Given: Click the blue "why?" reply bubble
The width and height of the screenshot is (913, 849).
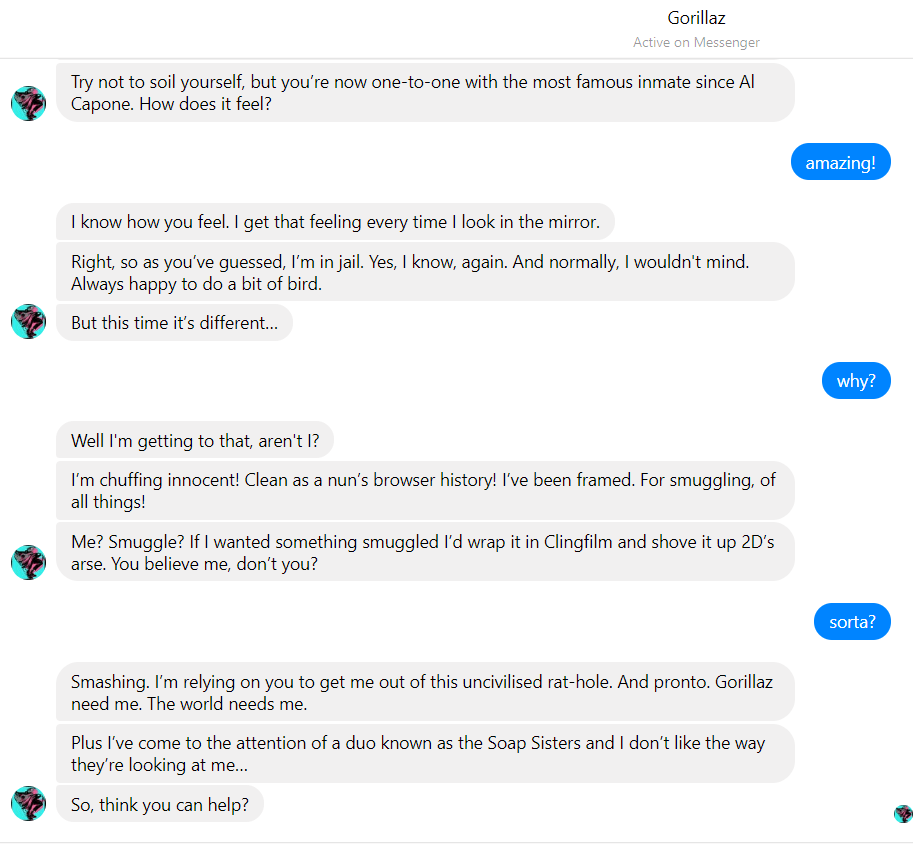Looking at the screenshot, I should [856, 381].
